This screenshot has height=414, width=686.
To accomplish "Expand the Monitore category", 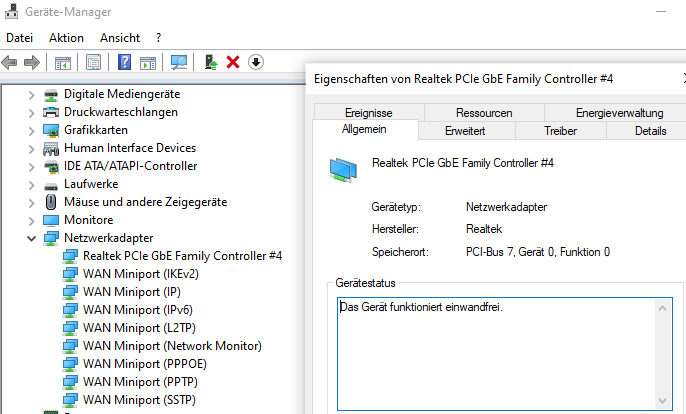I will coord(32,220).
